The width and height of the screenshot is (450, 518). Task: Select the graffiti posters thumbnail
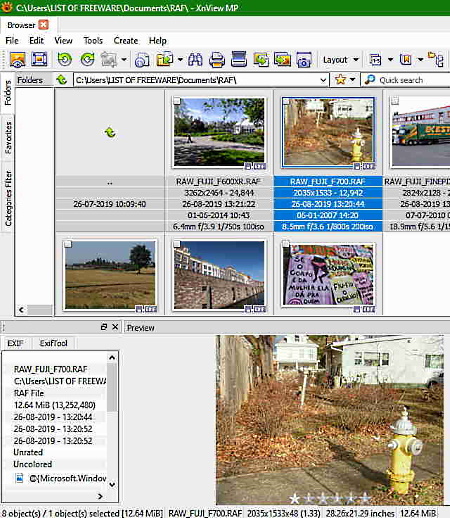tap(328, 275)
